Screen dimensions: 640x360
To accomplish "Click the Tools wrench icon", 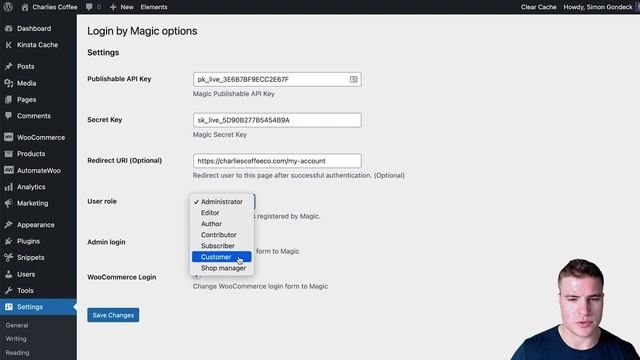I will [9, 291].
